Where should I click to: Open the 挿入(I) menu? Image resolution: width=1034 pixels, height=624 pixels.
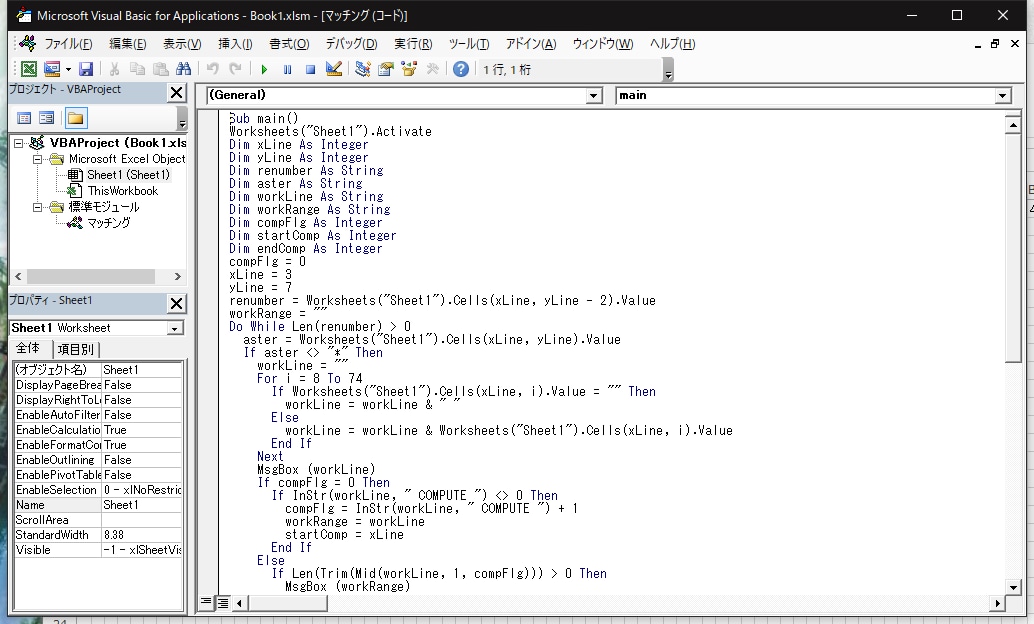pos(235,44)
